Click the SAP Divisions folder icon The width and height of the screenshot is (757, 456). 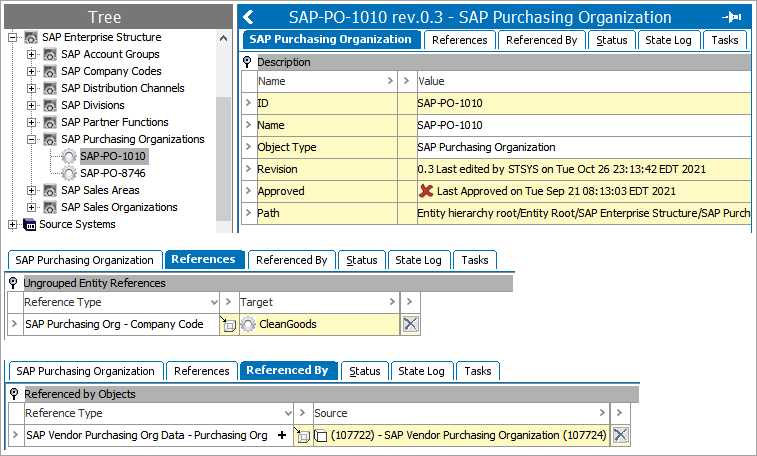(50, 105)
